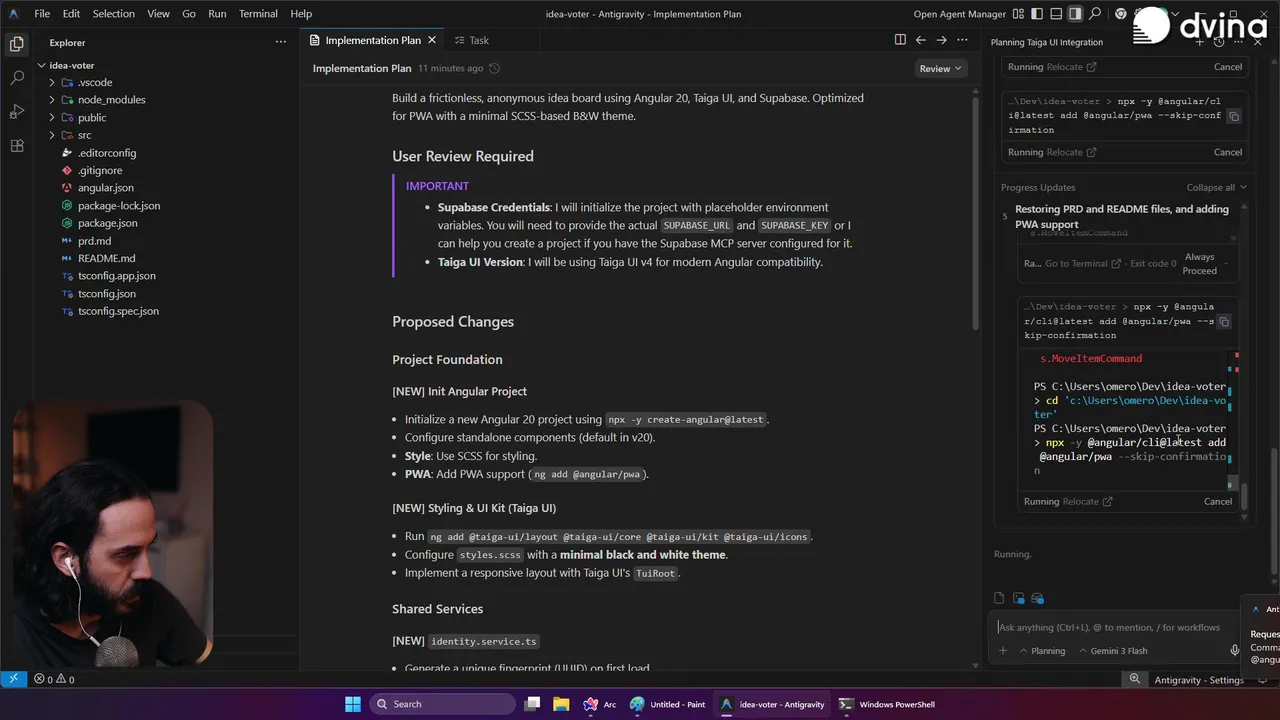Click the version history icon beside '11 minutes ago'
The image size is (1280, 720).
coord(494,68)
